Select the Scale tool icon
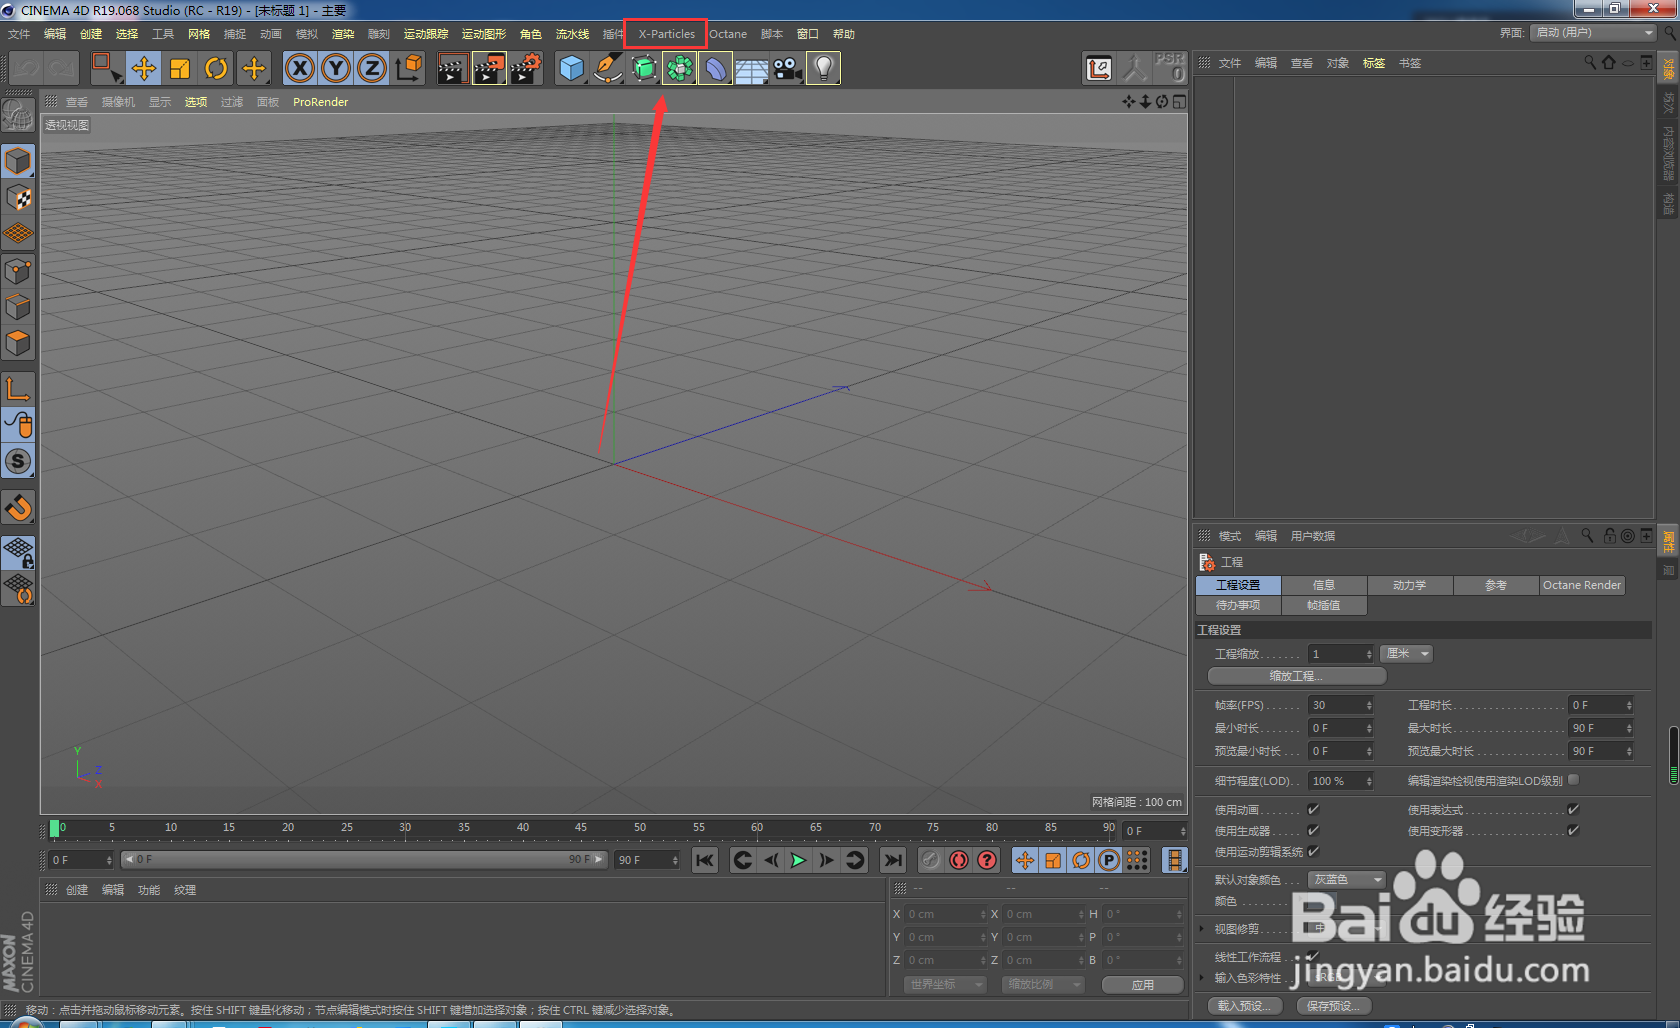 (180, 68)
